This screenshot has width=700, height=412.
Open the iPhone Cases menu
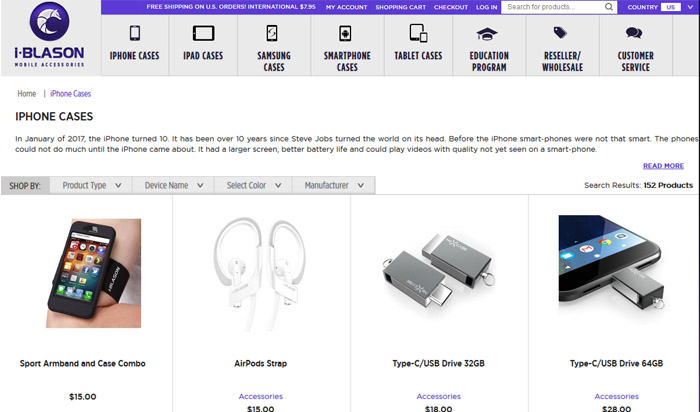[135, 55]
